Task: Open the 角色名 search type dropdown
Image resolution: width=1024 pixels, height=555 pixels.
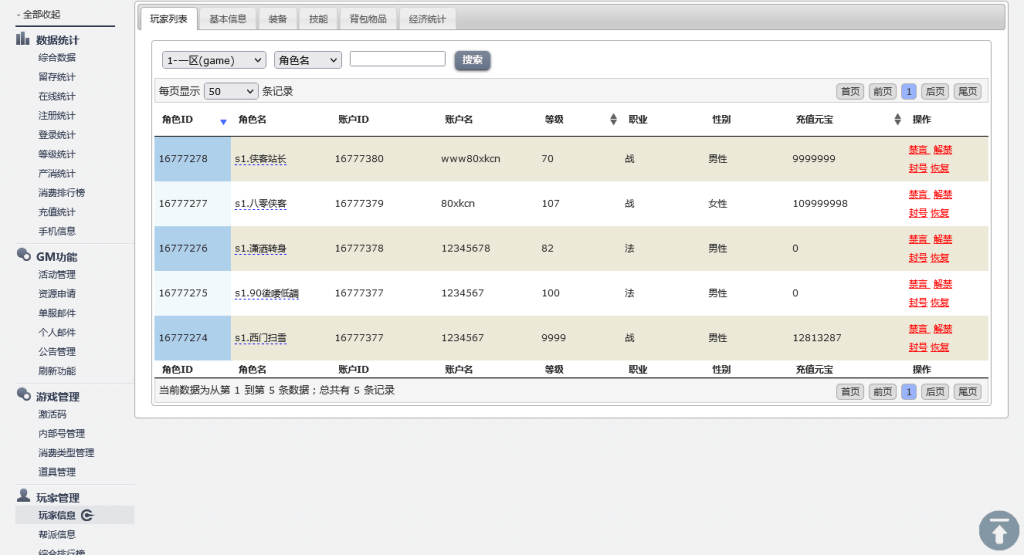Action: [x=308, y=60]
